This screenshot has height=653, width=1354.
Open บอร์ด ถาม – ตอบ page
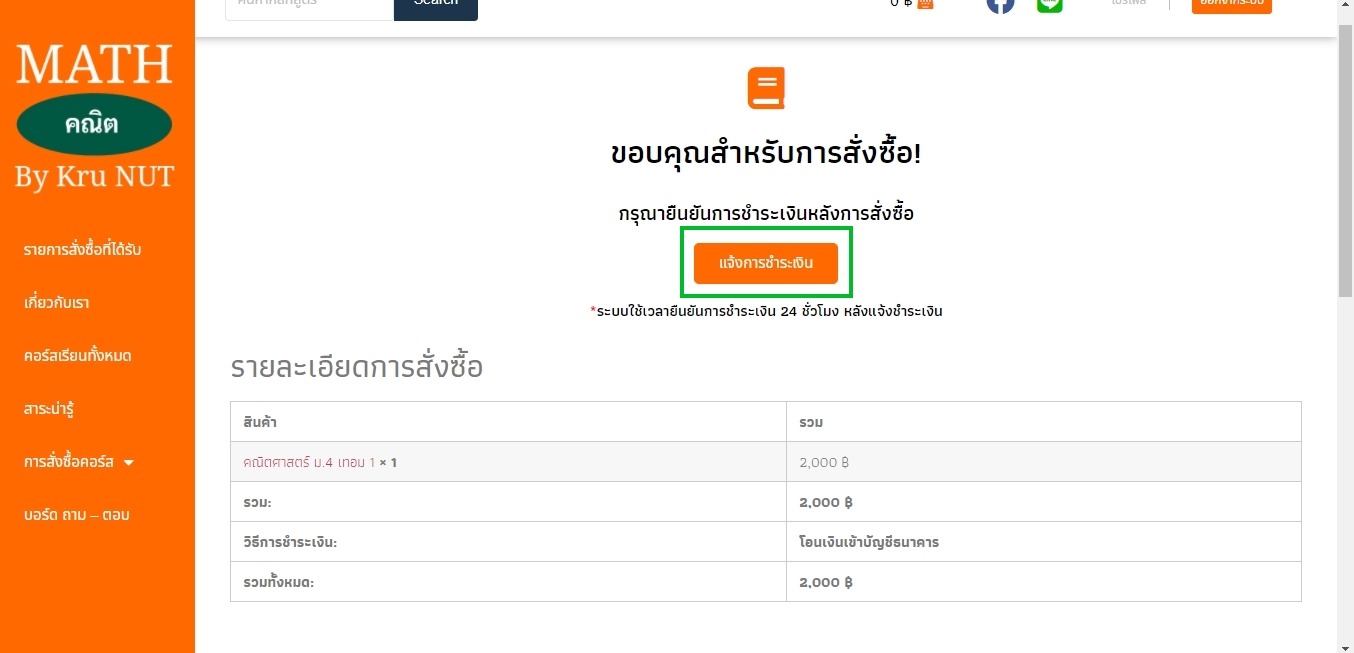(77, 515)
